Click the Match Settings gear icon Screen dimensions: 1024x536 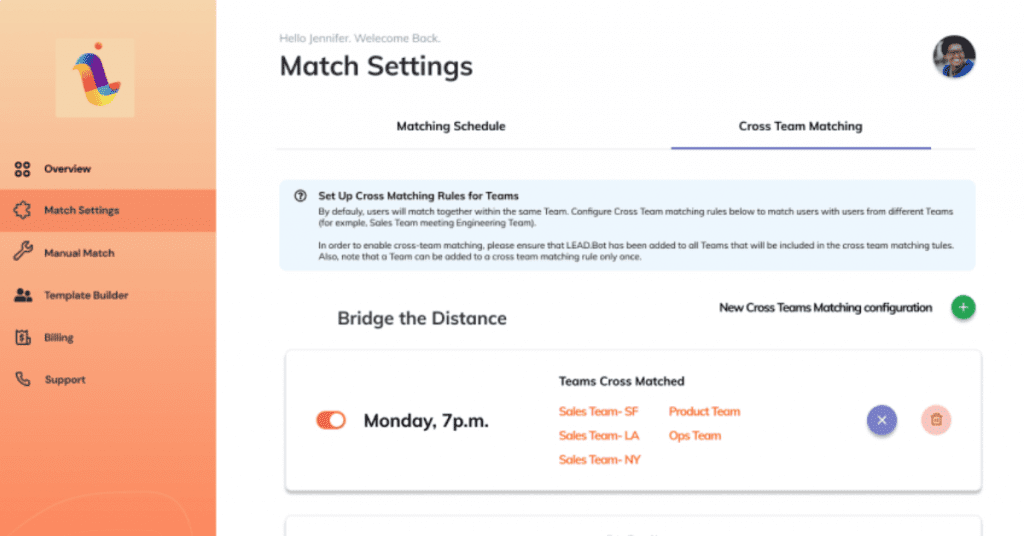click(22, 211)
